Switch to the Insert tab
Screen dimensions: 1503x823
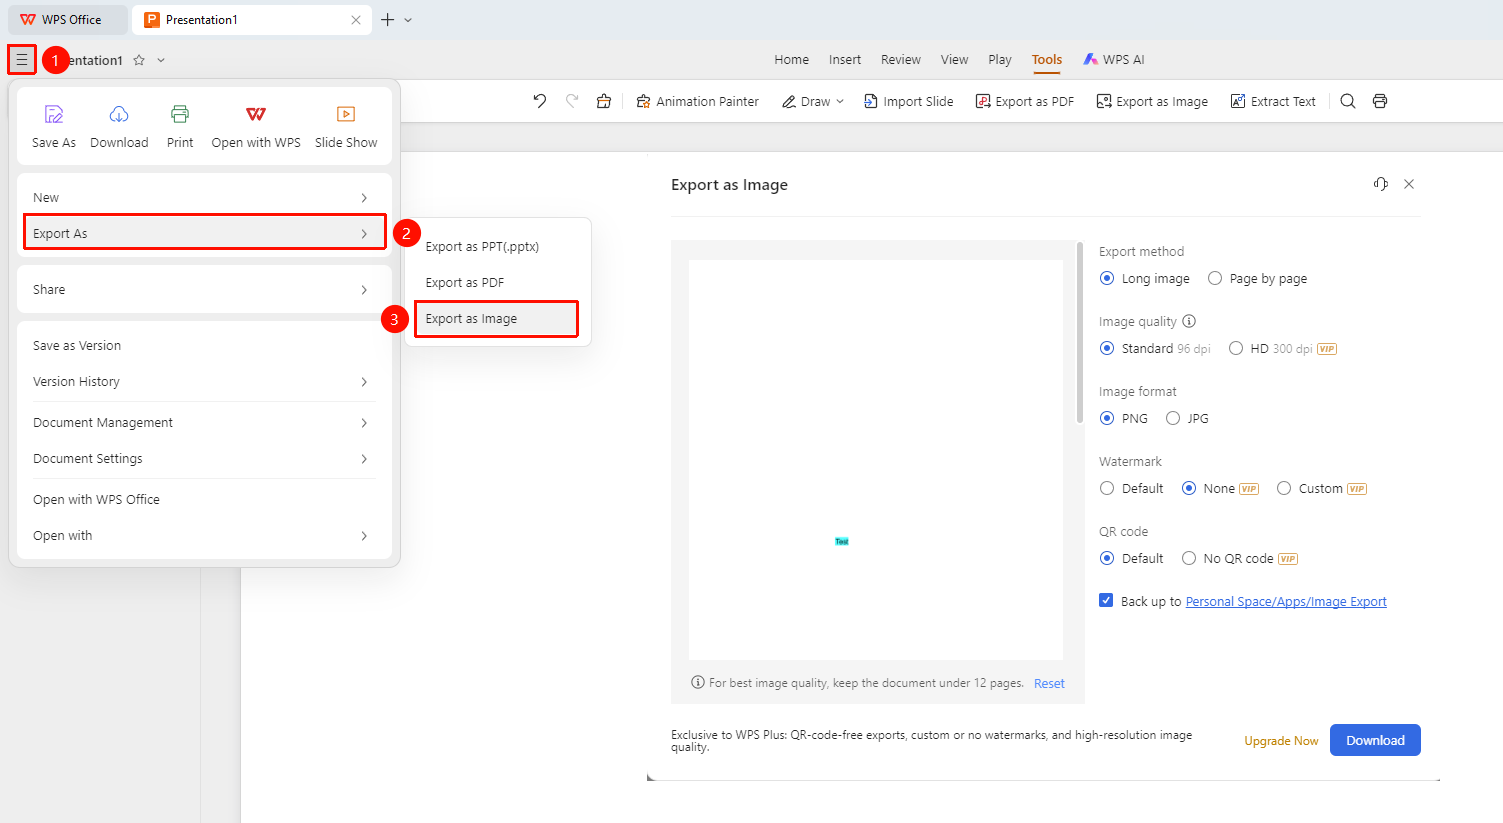(x=845, y=60)
